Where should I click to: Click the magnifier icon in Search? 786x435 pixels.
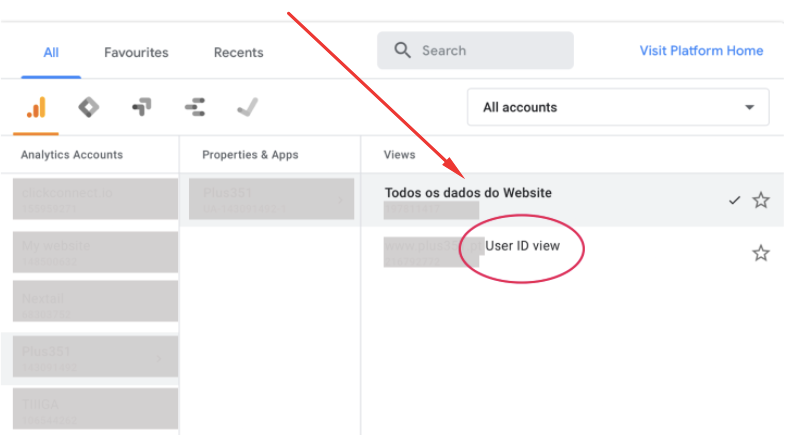403,50
